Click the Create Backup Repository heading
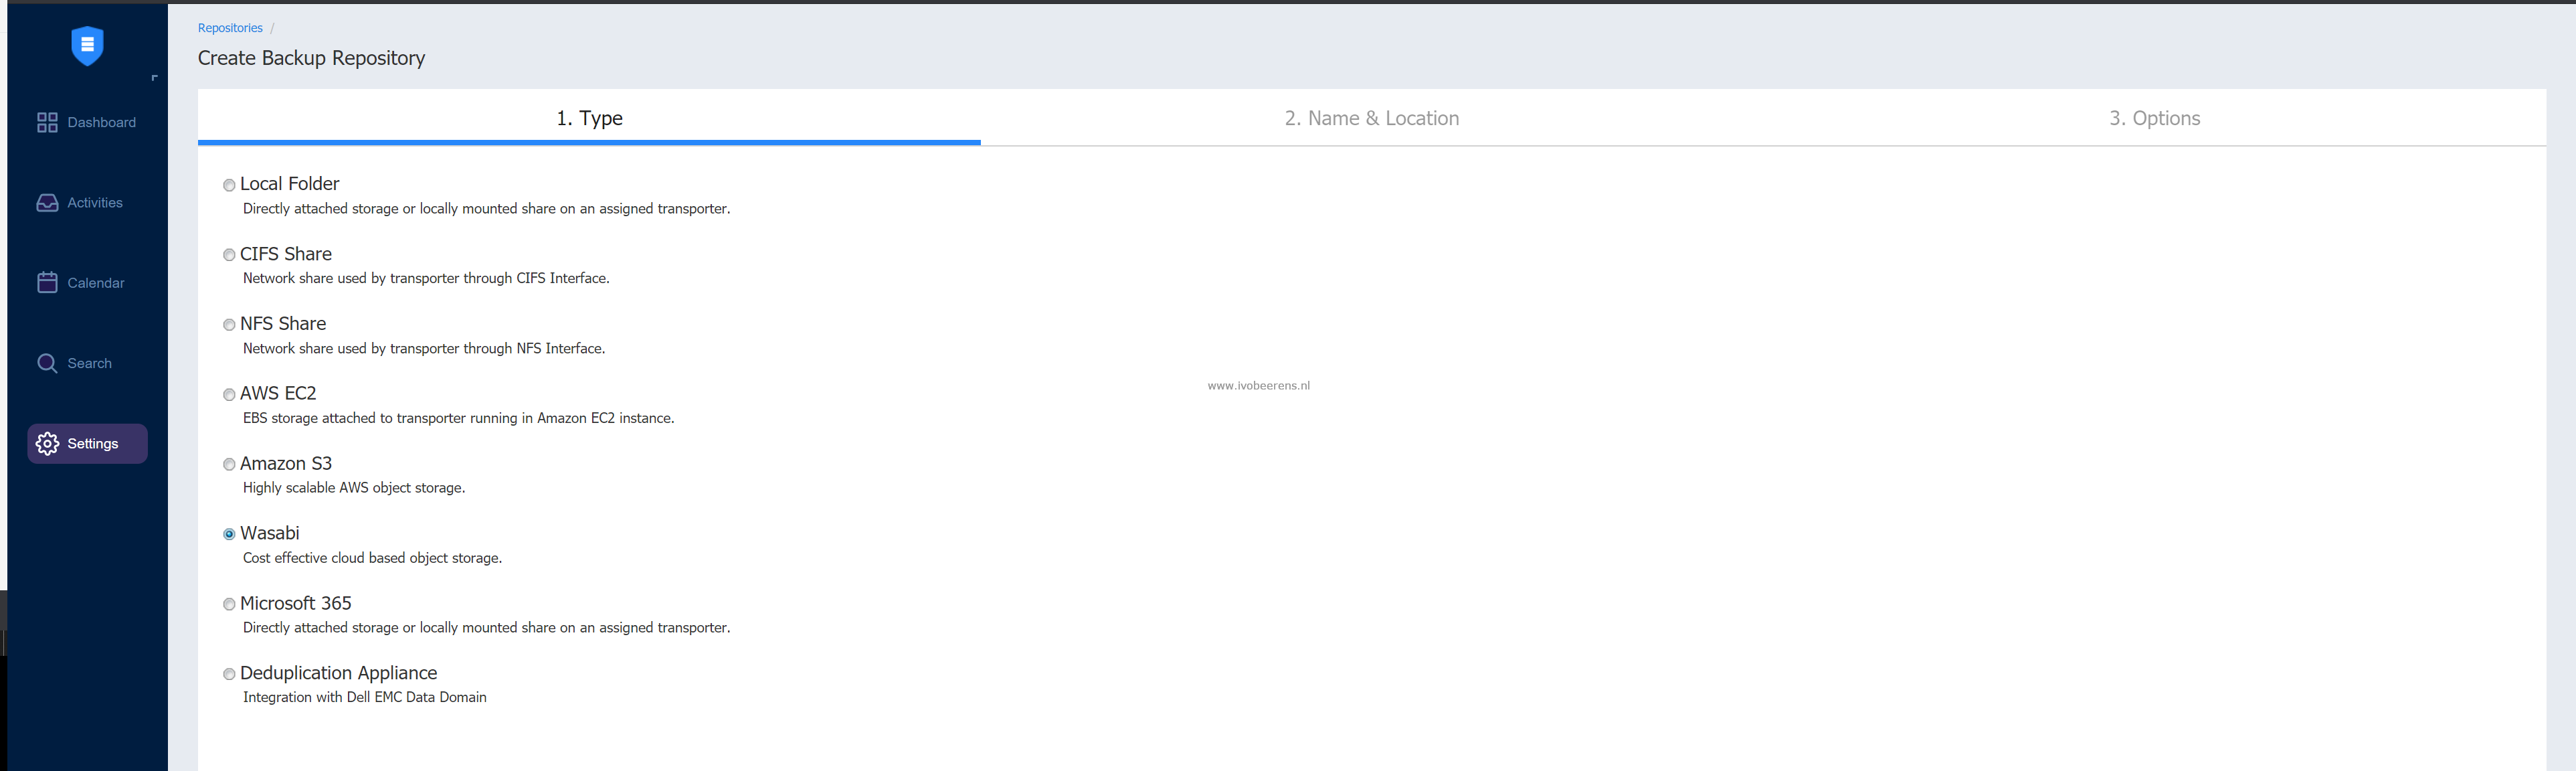2576x771 pixels. pyautogui.click(x=311, y=58)
